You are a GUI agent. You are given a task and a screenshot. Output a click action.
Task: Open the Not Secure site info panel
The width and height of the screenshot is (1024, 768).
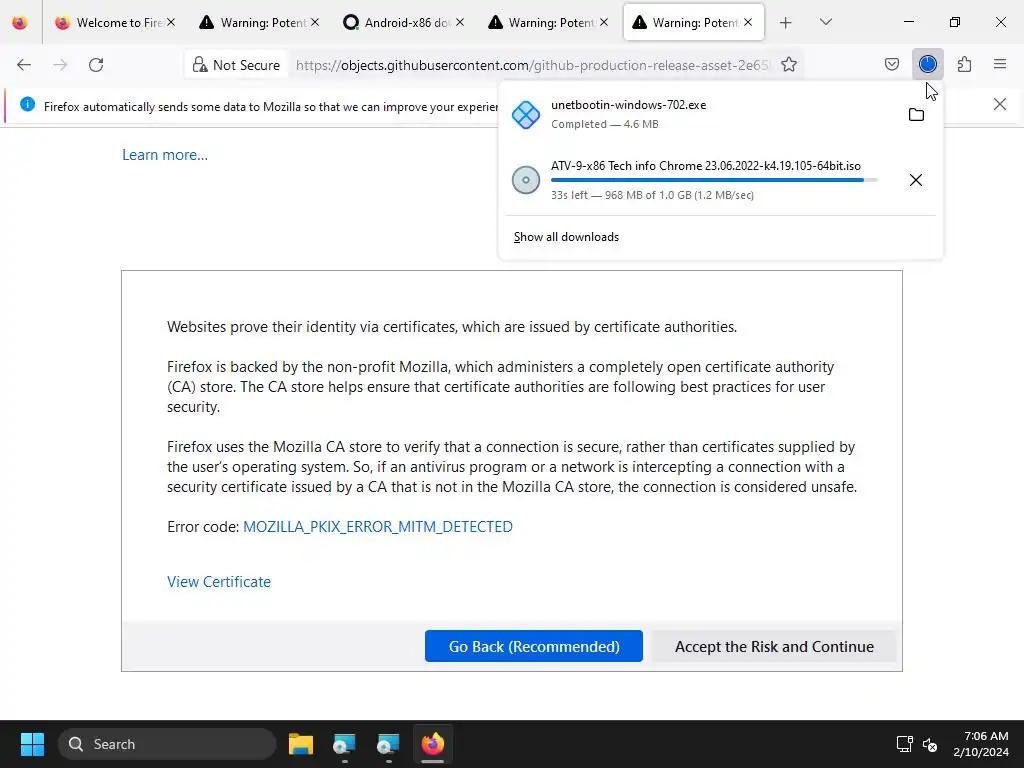coord(236,65)
